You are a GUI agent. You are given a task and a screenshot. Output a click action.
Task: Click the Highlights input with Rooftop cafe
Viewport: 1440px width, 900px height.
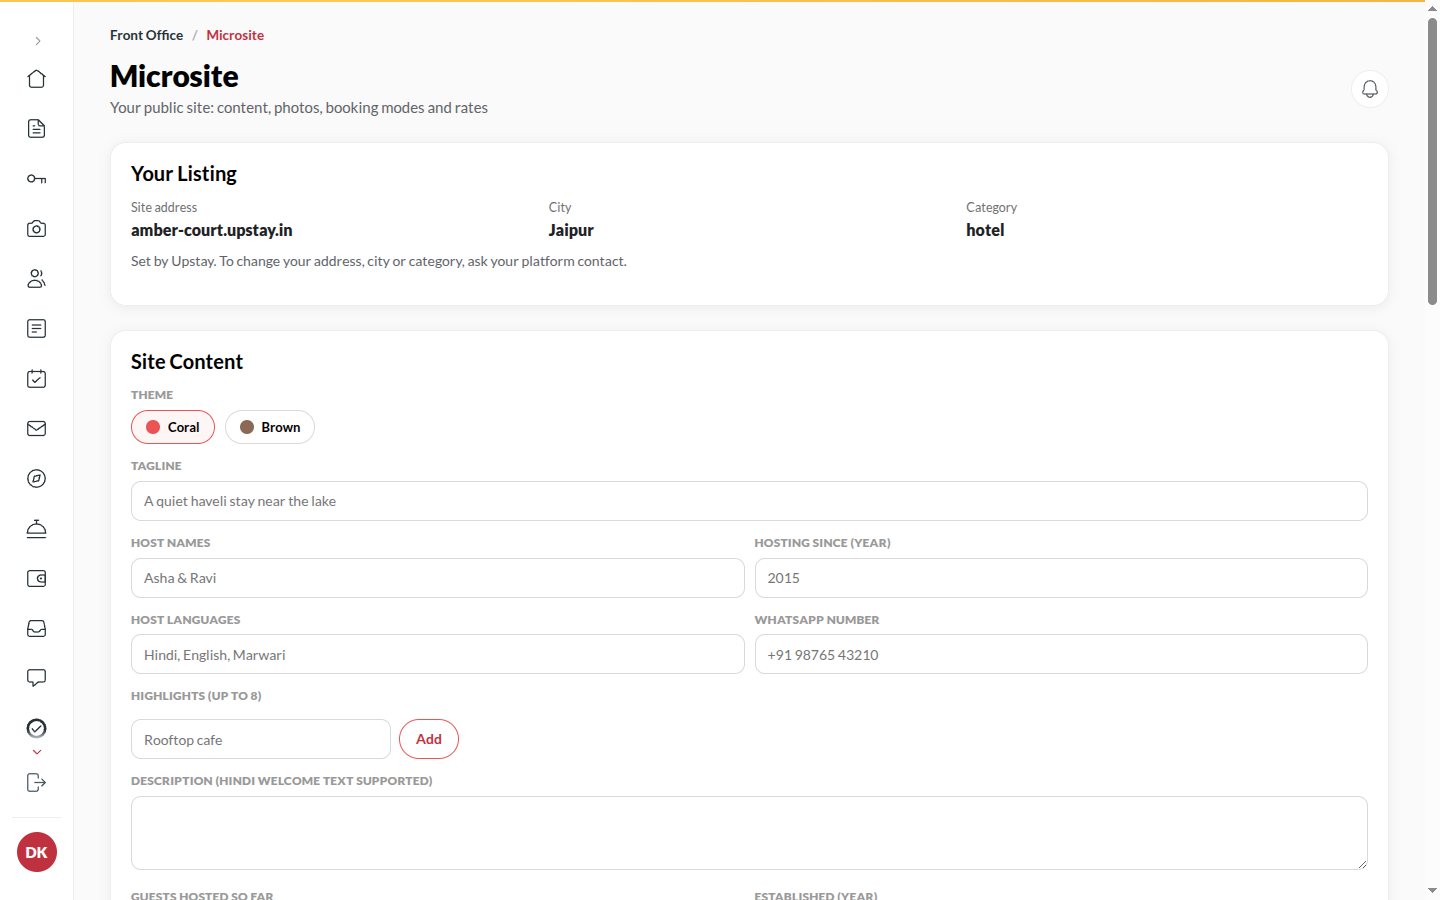tap(261, 739)
